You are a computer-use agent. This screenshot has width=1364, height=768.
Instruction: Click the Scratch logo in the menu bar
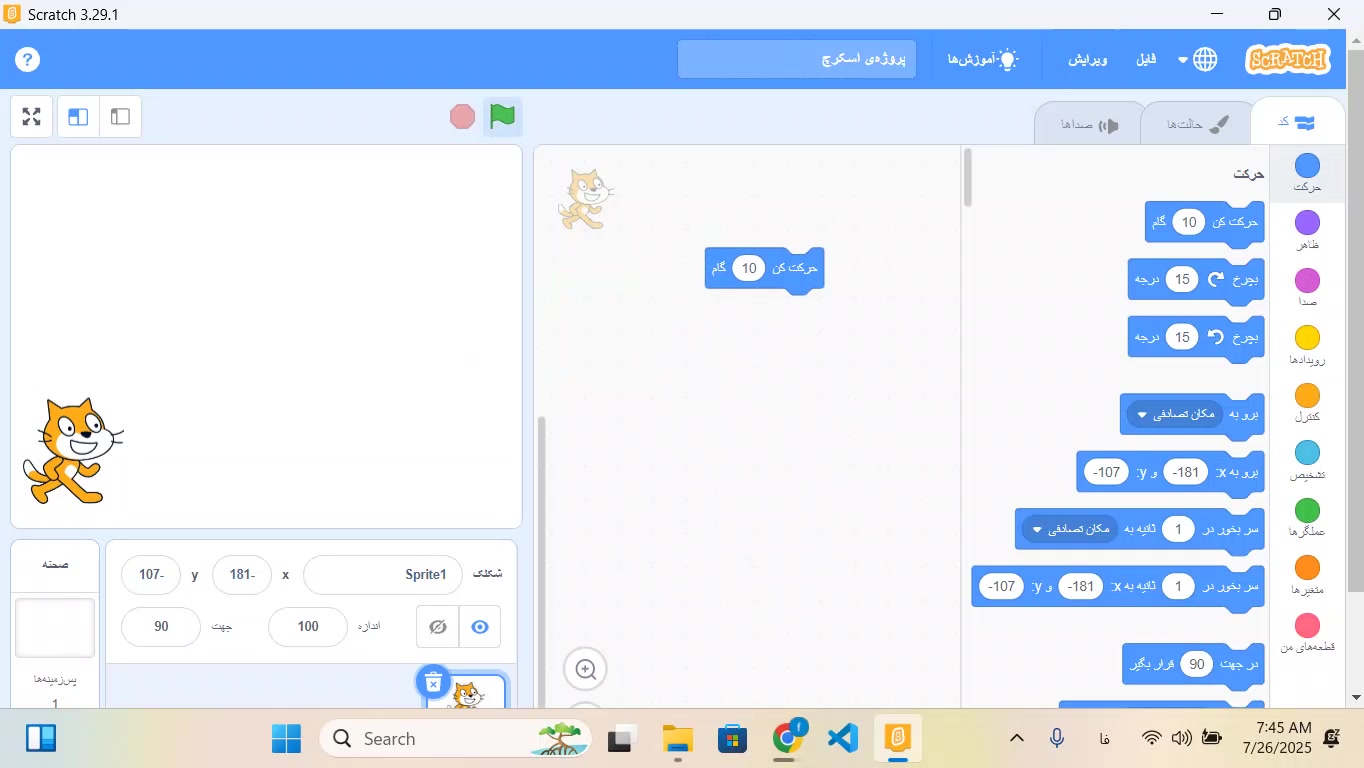click(x=1289, y=59)
